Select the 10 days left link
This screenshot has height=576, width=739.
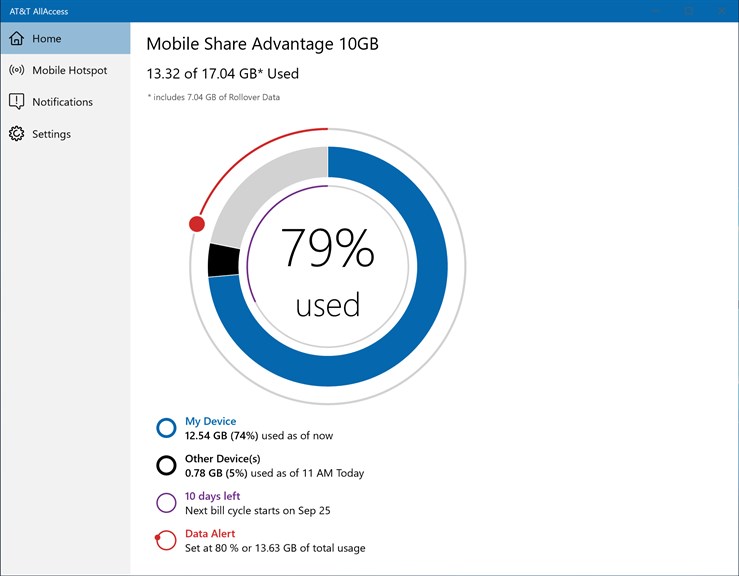coord(212,496)
